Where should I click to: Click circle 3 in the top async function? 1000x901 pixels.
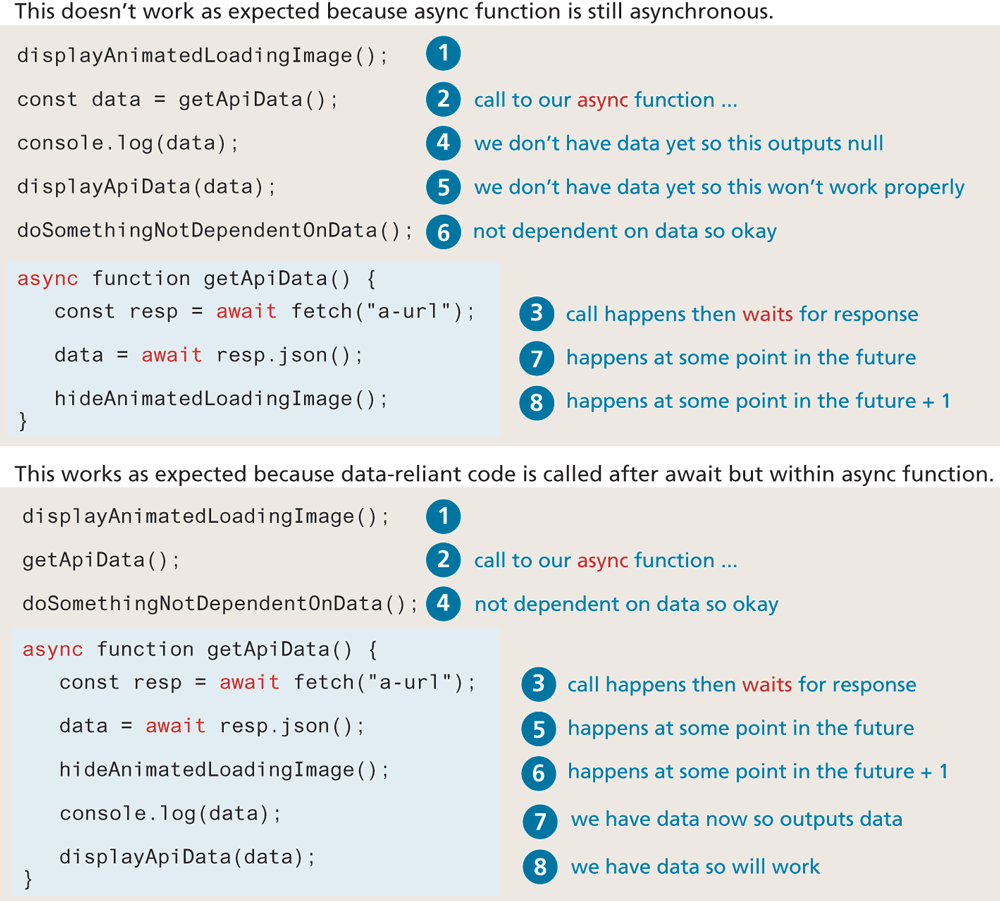tap(536, 314)
